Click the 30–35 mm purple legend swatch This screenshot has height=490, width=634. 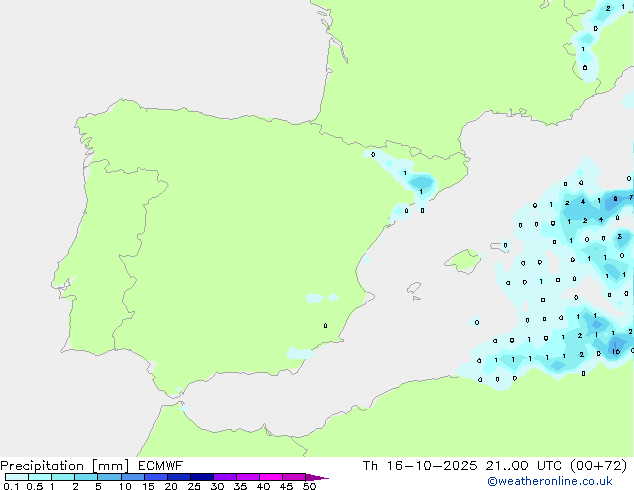pyautogui.click(x=225, y=477)
